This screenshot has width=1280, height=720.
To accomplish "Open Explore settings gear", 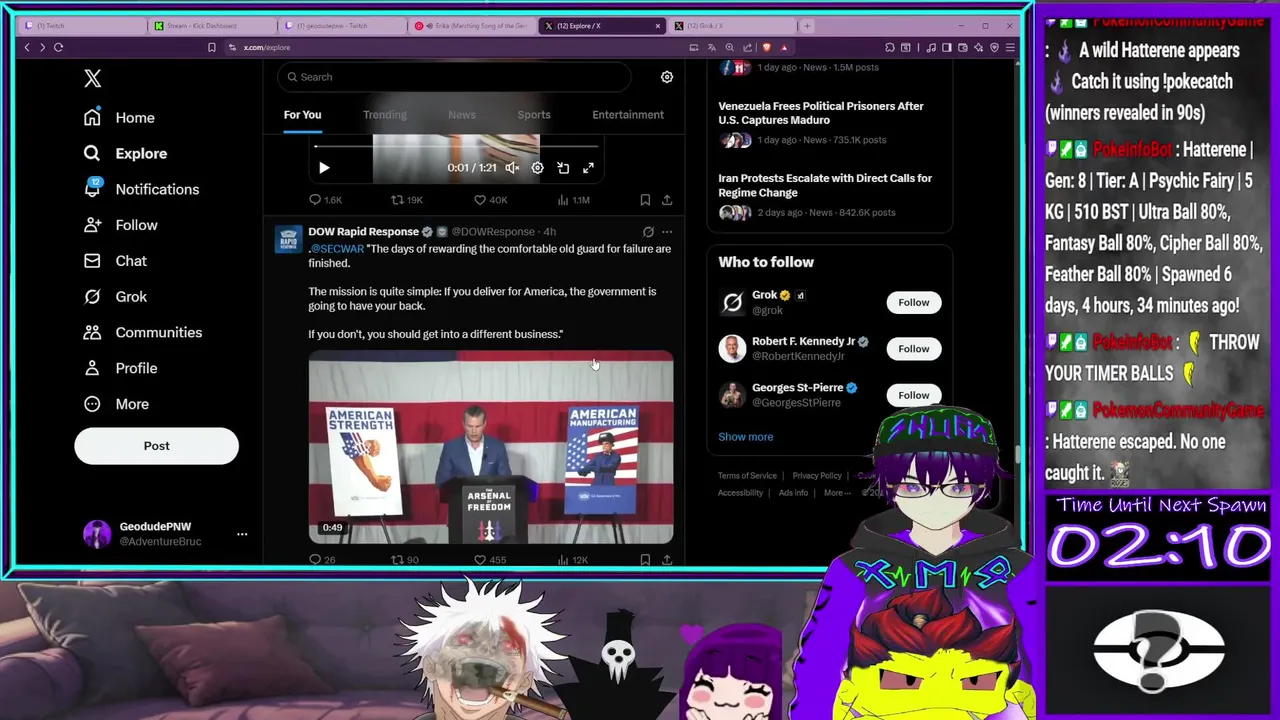I will (x=667, y=77).
